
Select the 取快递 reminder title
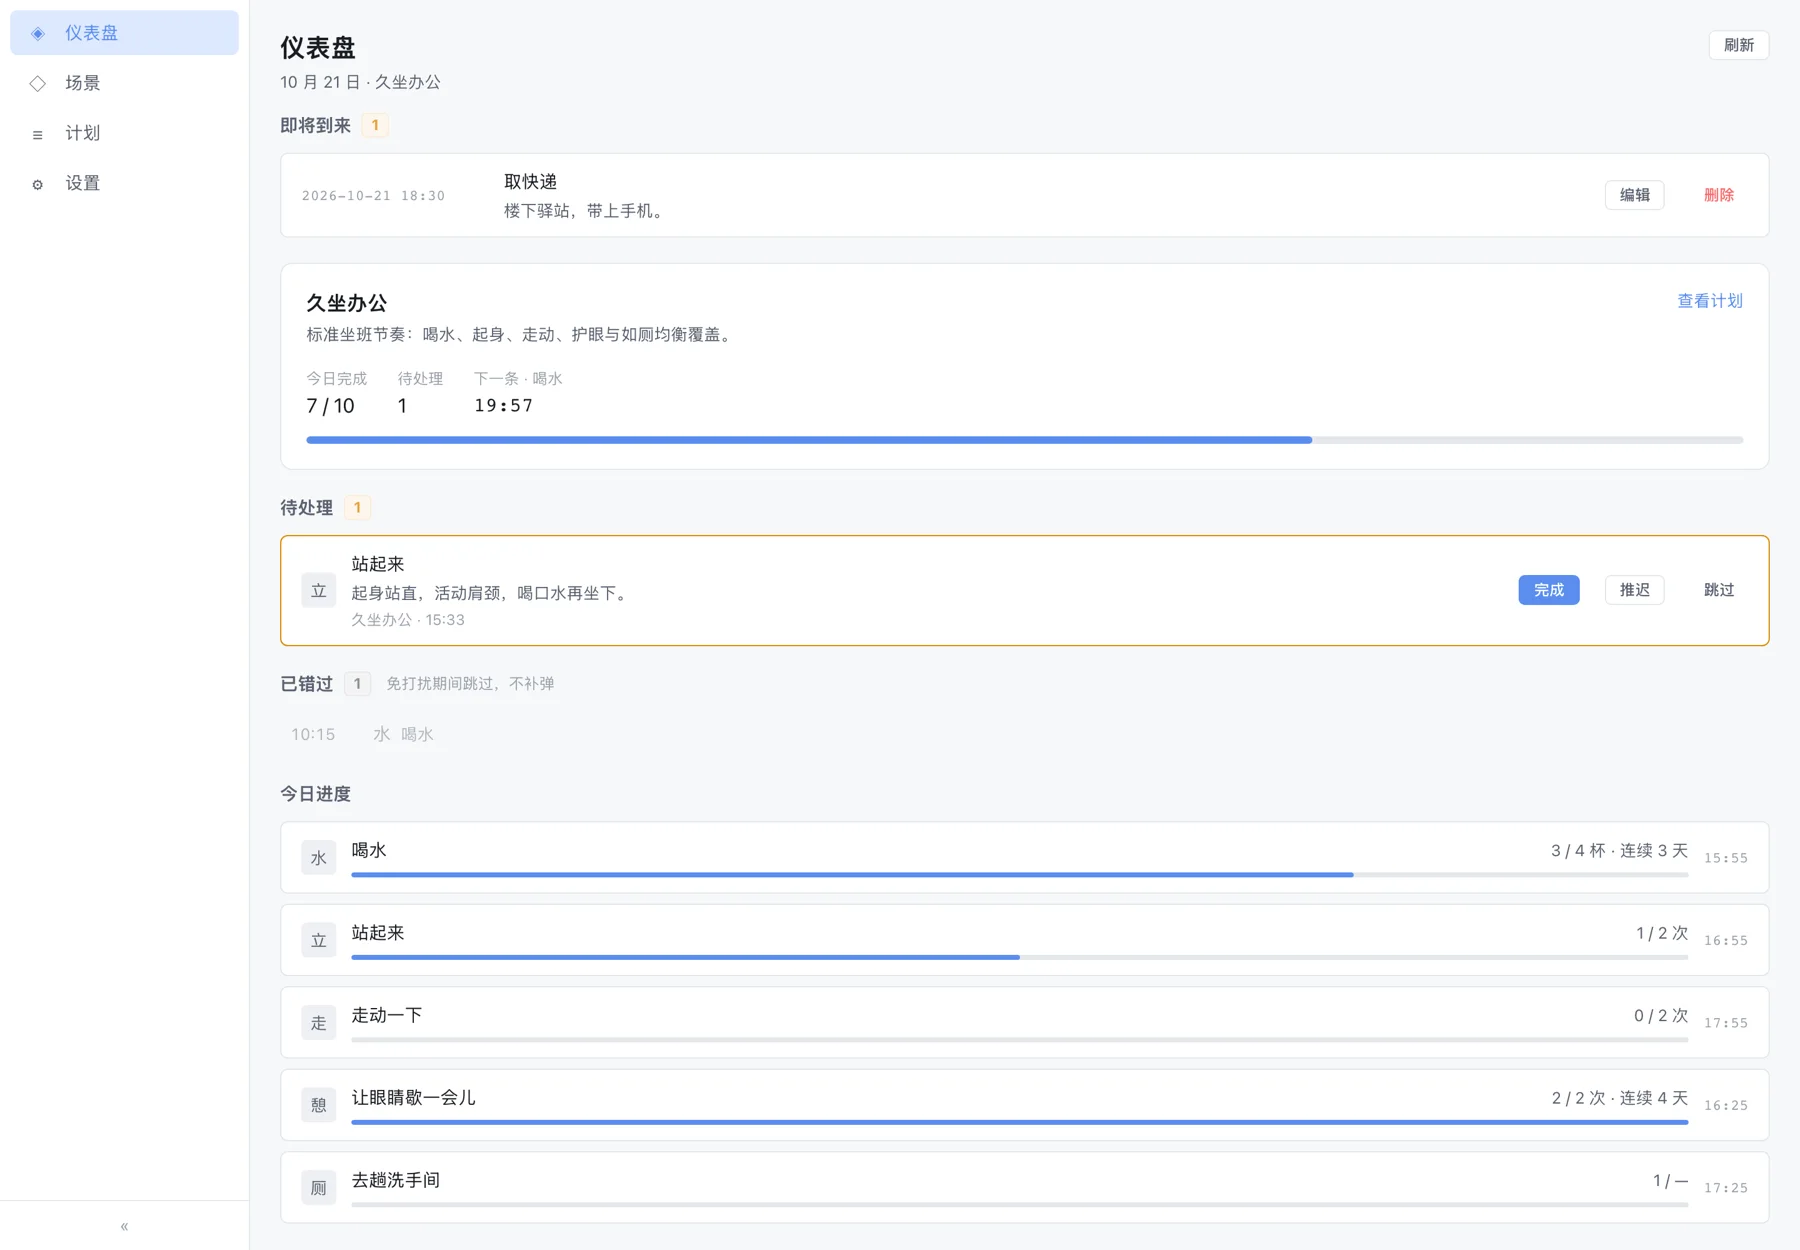[530, 182]
